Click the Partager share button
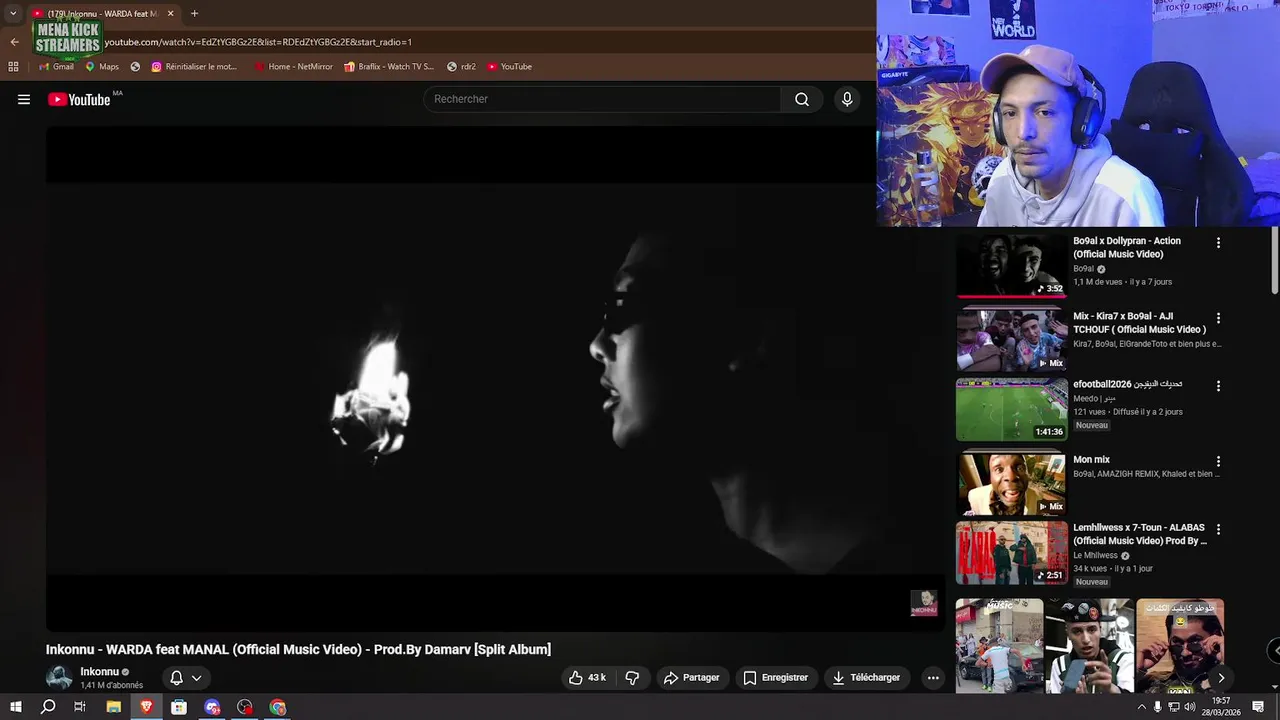The height and width of the screenshot is (720, 1280). [692, 677]
